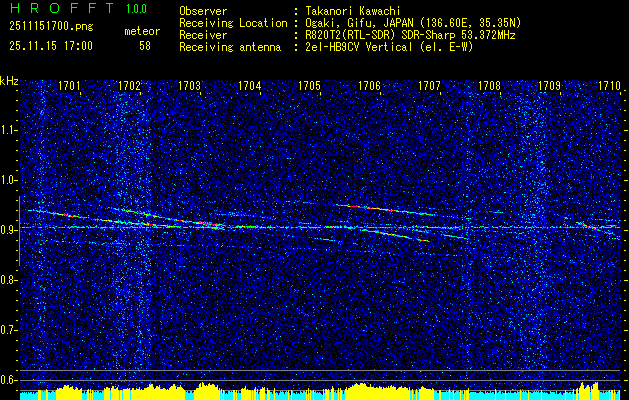Select the R820T2(RTL-SDR) SDR-Sharp 53.372MHz text
Viewport: 629px width, 400px height.
coord(410,35)
